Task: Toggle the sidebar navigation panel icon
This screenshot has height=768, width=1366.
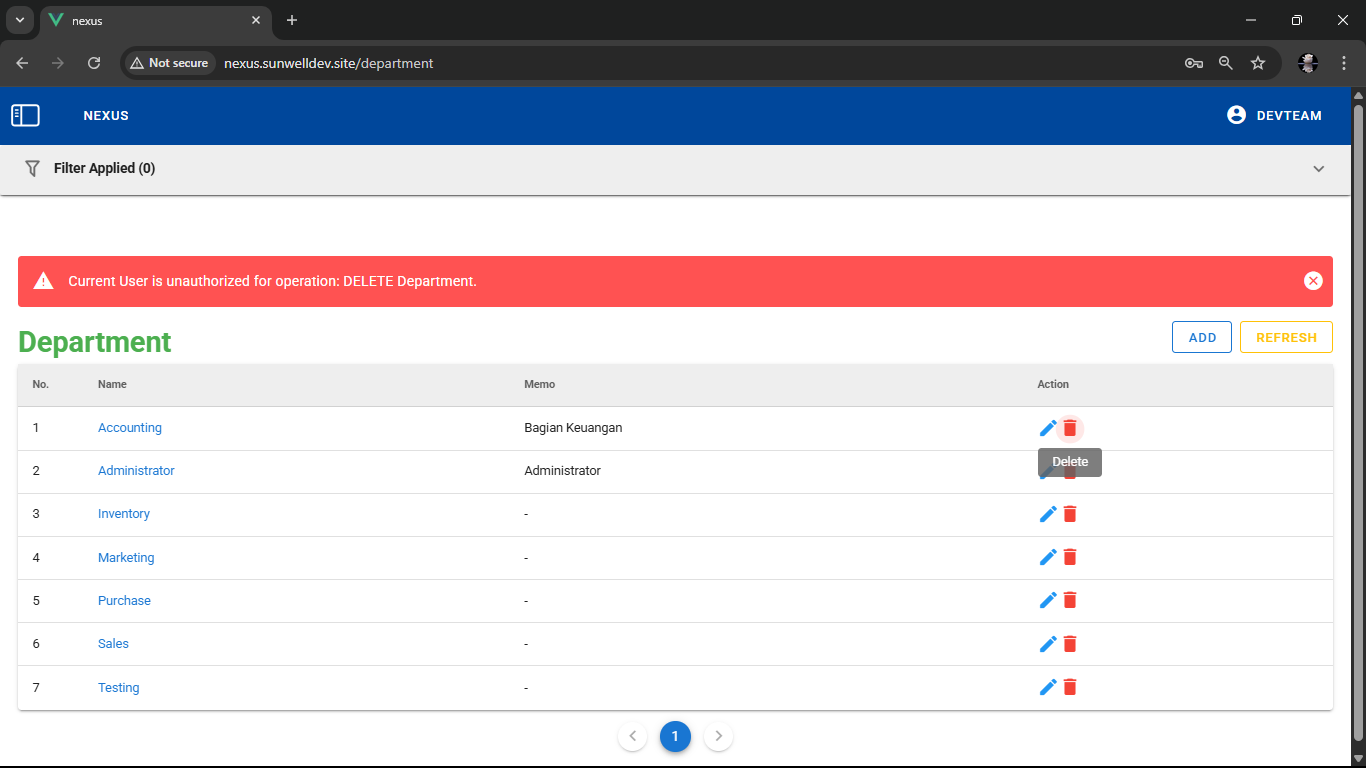Action: (x=25, y=116)
